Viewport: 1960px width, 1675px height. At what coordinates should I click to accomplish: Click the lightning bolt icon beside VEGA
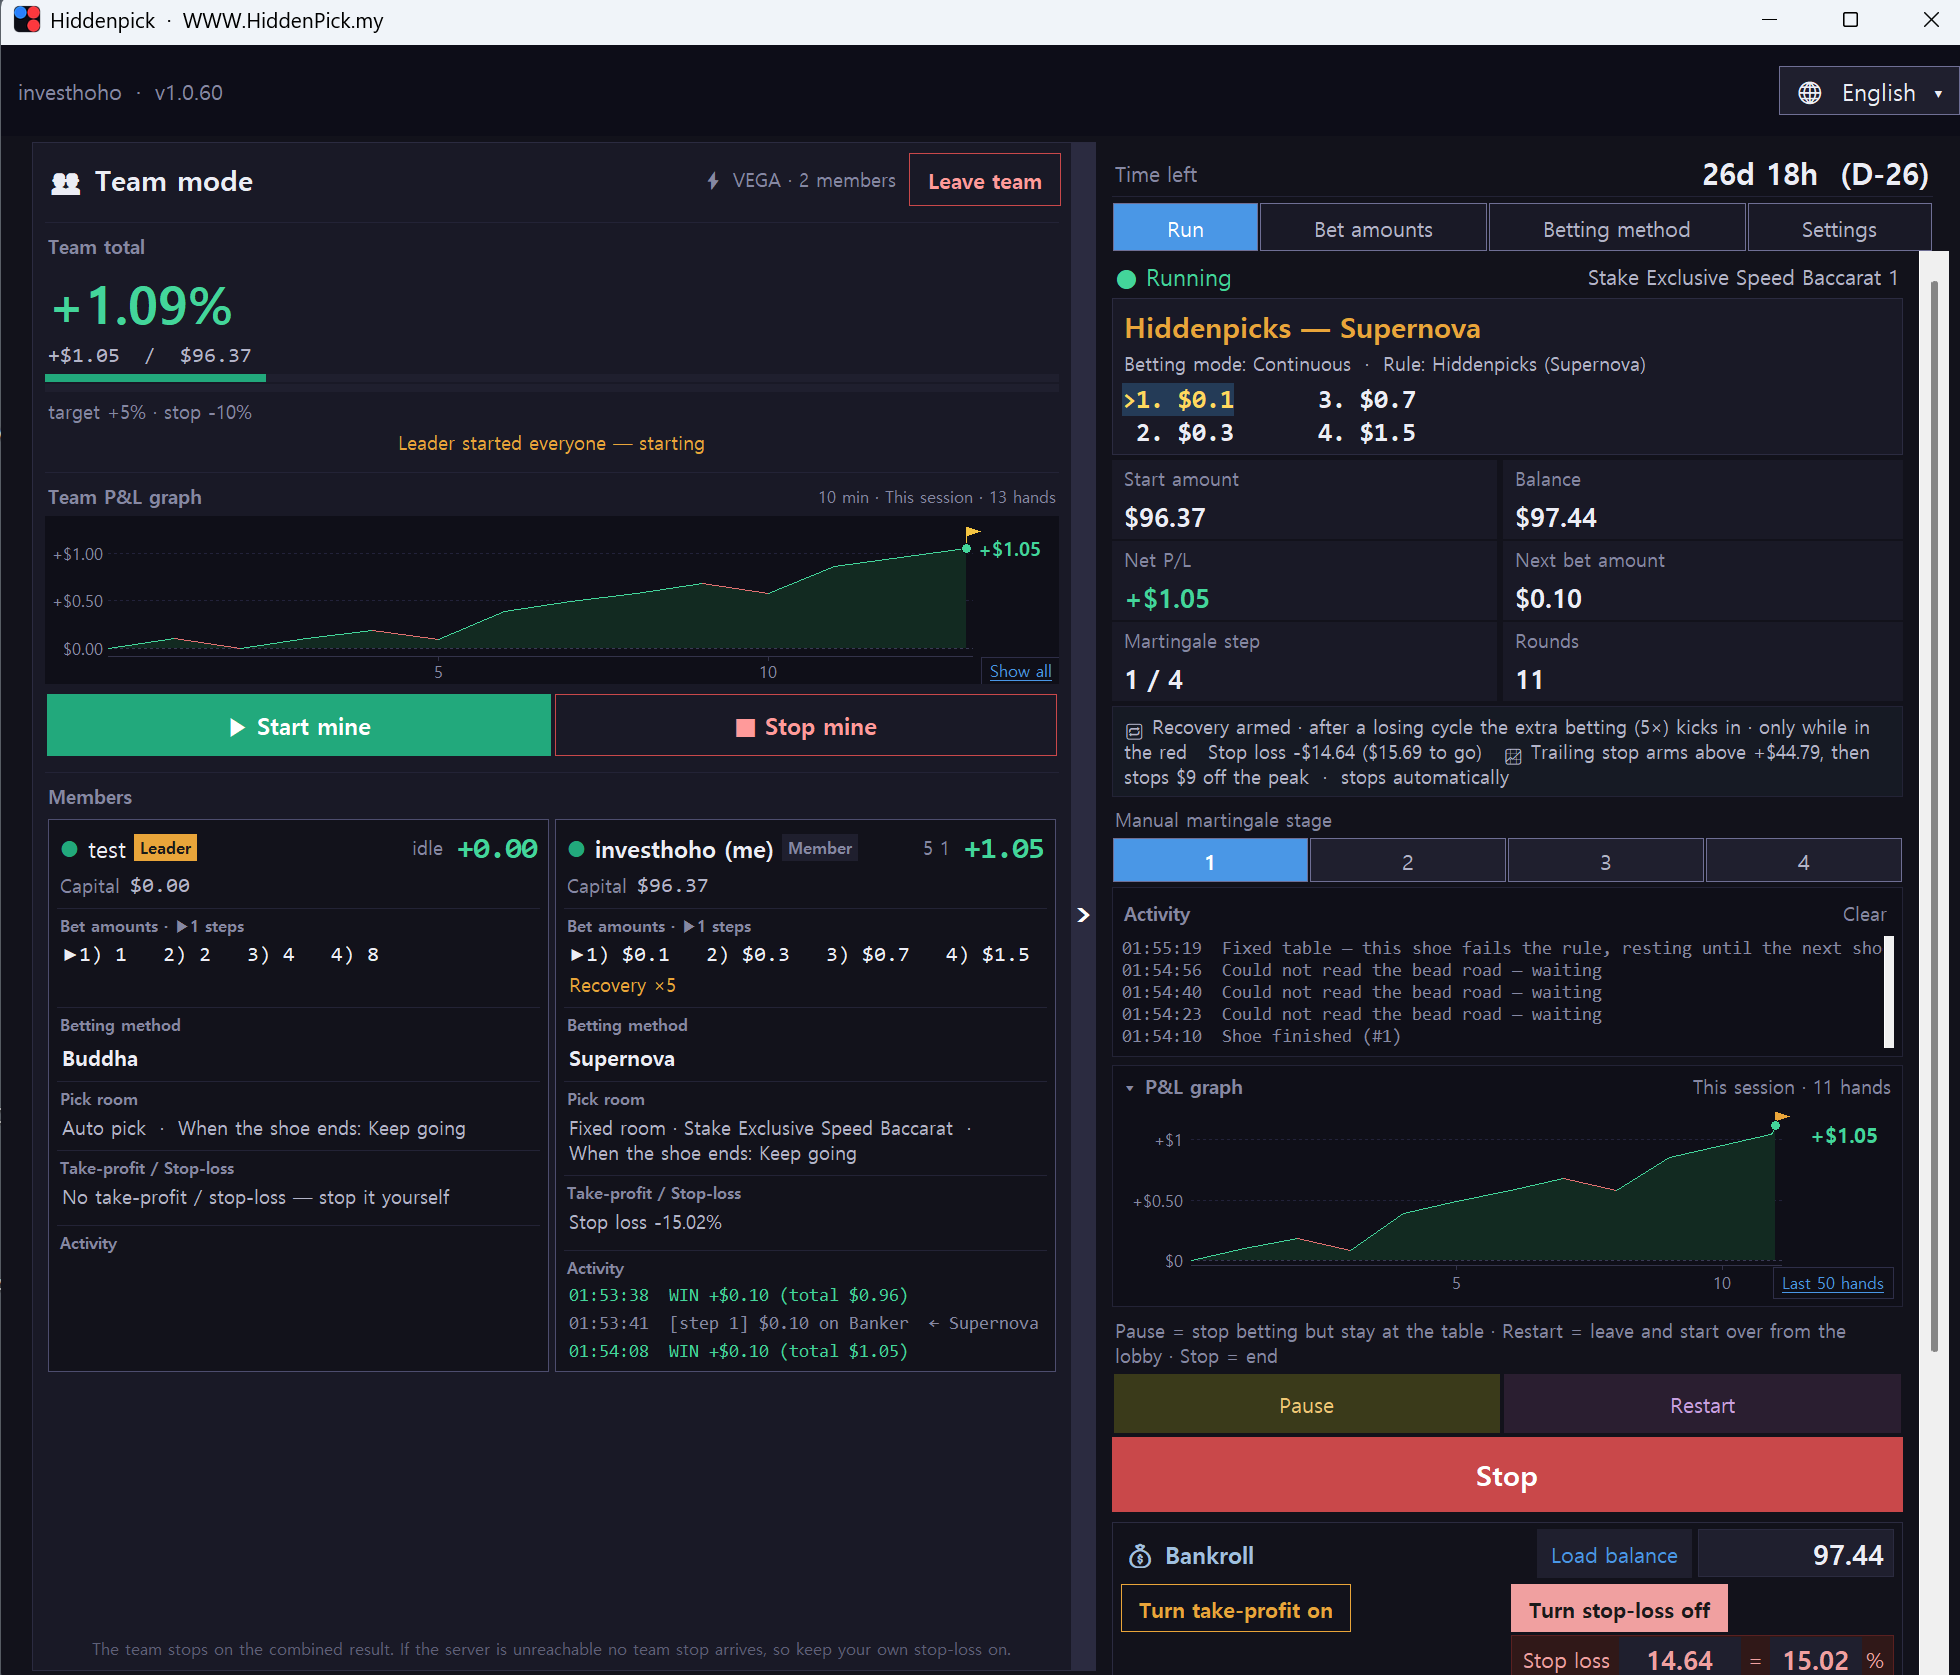[713, 181]
